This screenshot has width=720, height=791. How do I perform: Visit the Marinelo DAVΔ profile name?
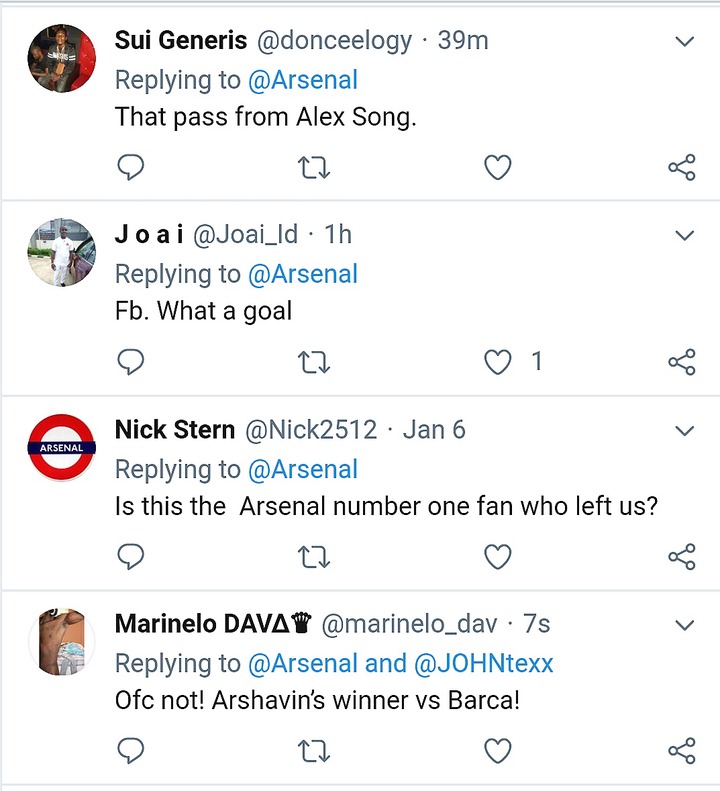pos(213,624)
